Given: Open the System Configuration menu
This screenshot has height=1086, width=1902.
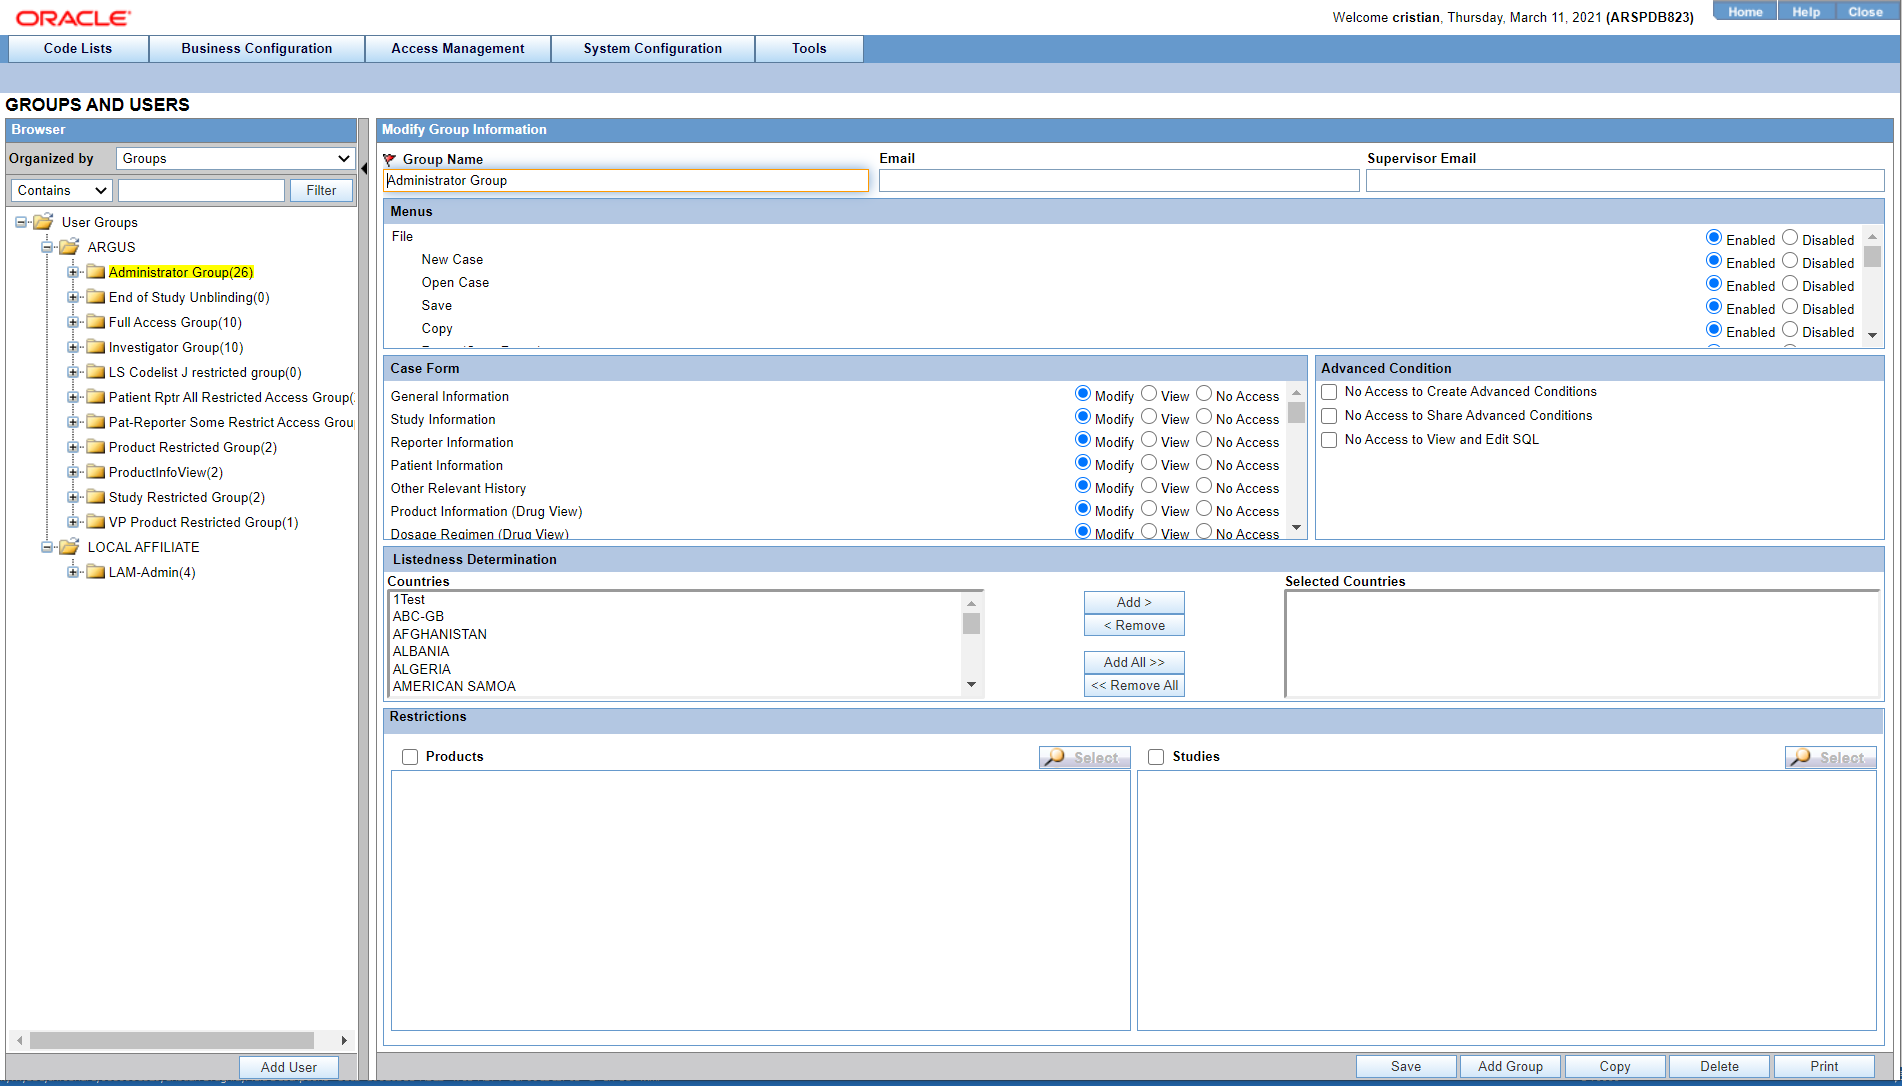Looking at the screenshot, I should point(653,49).
